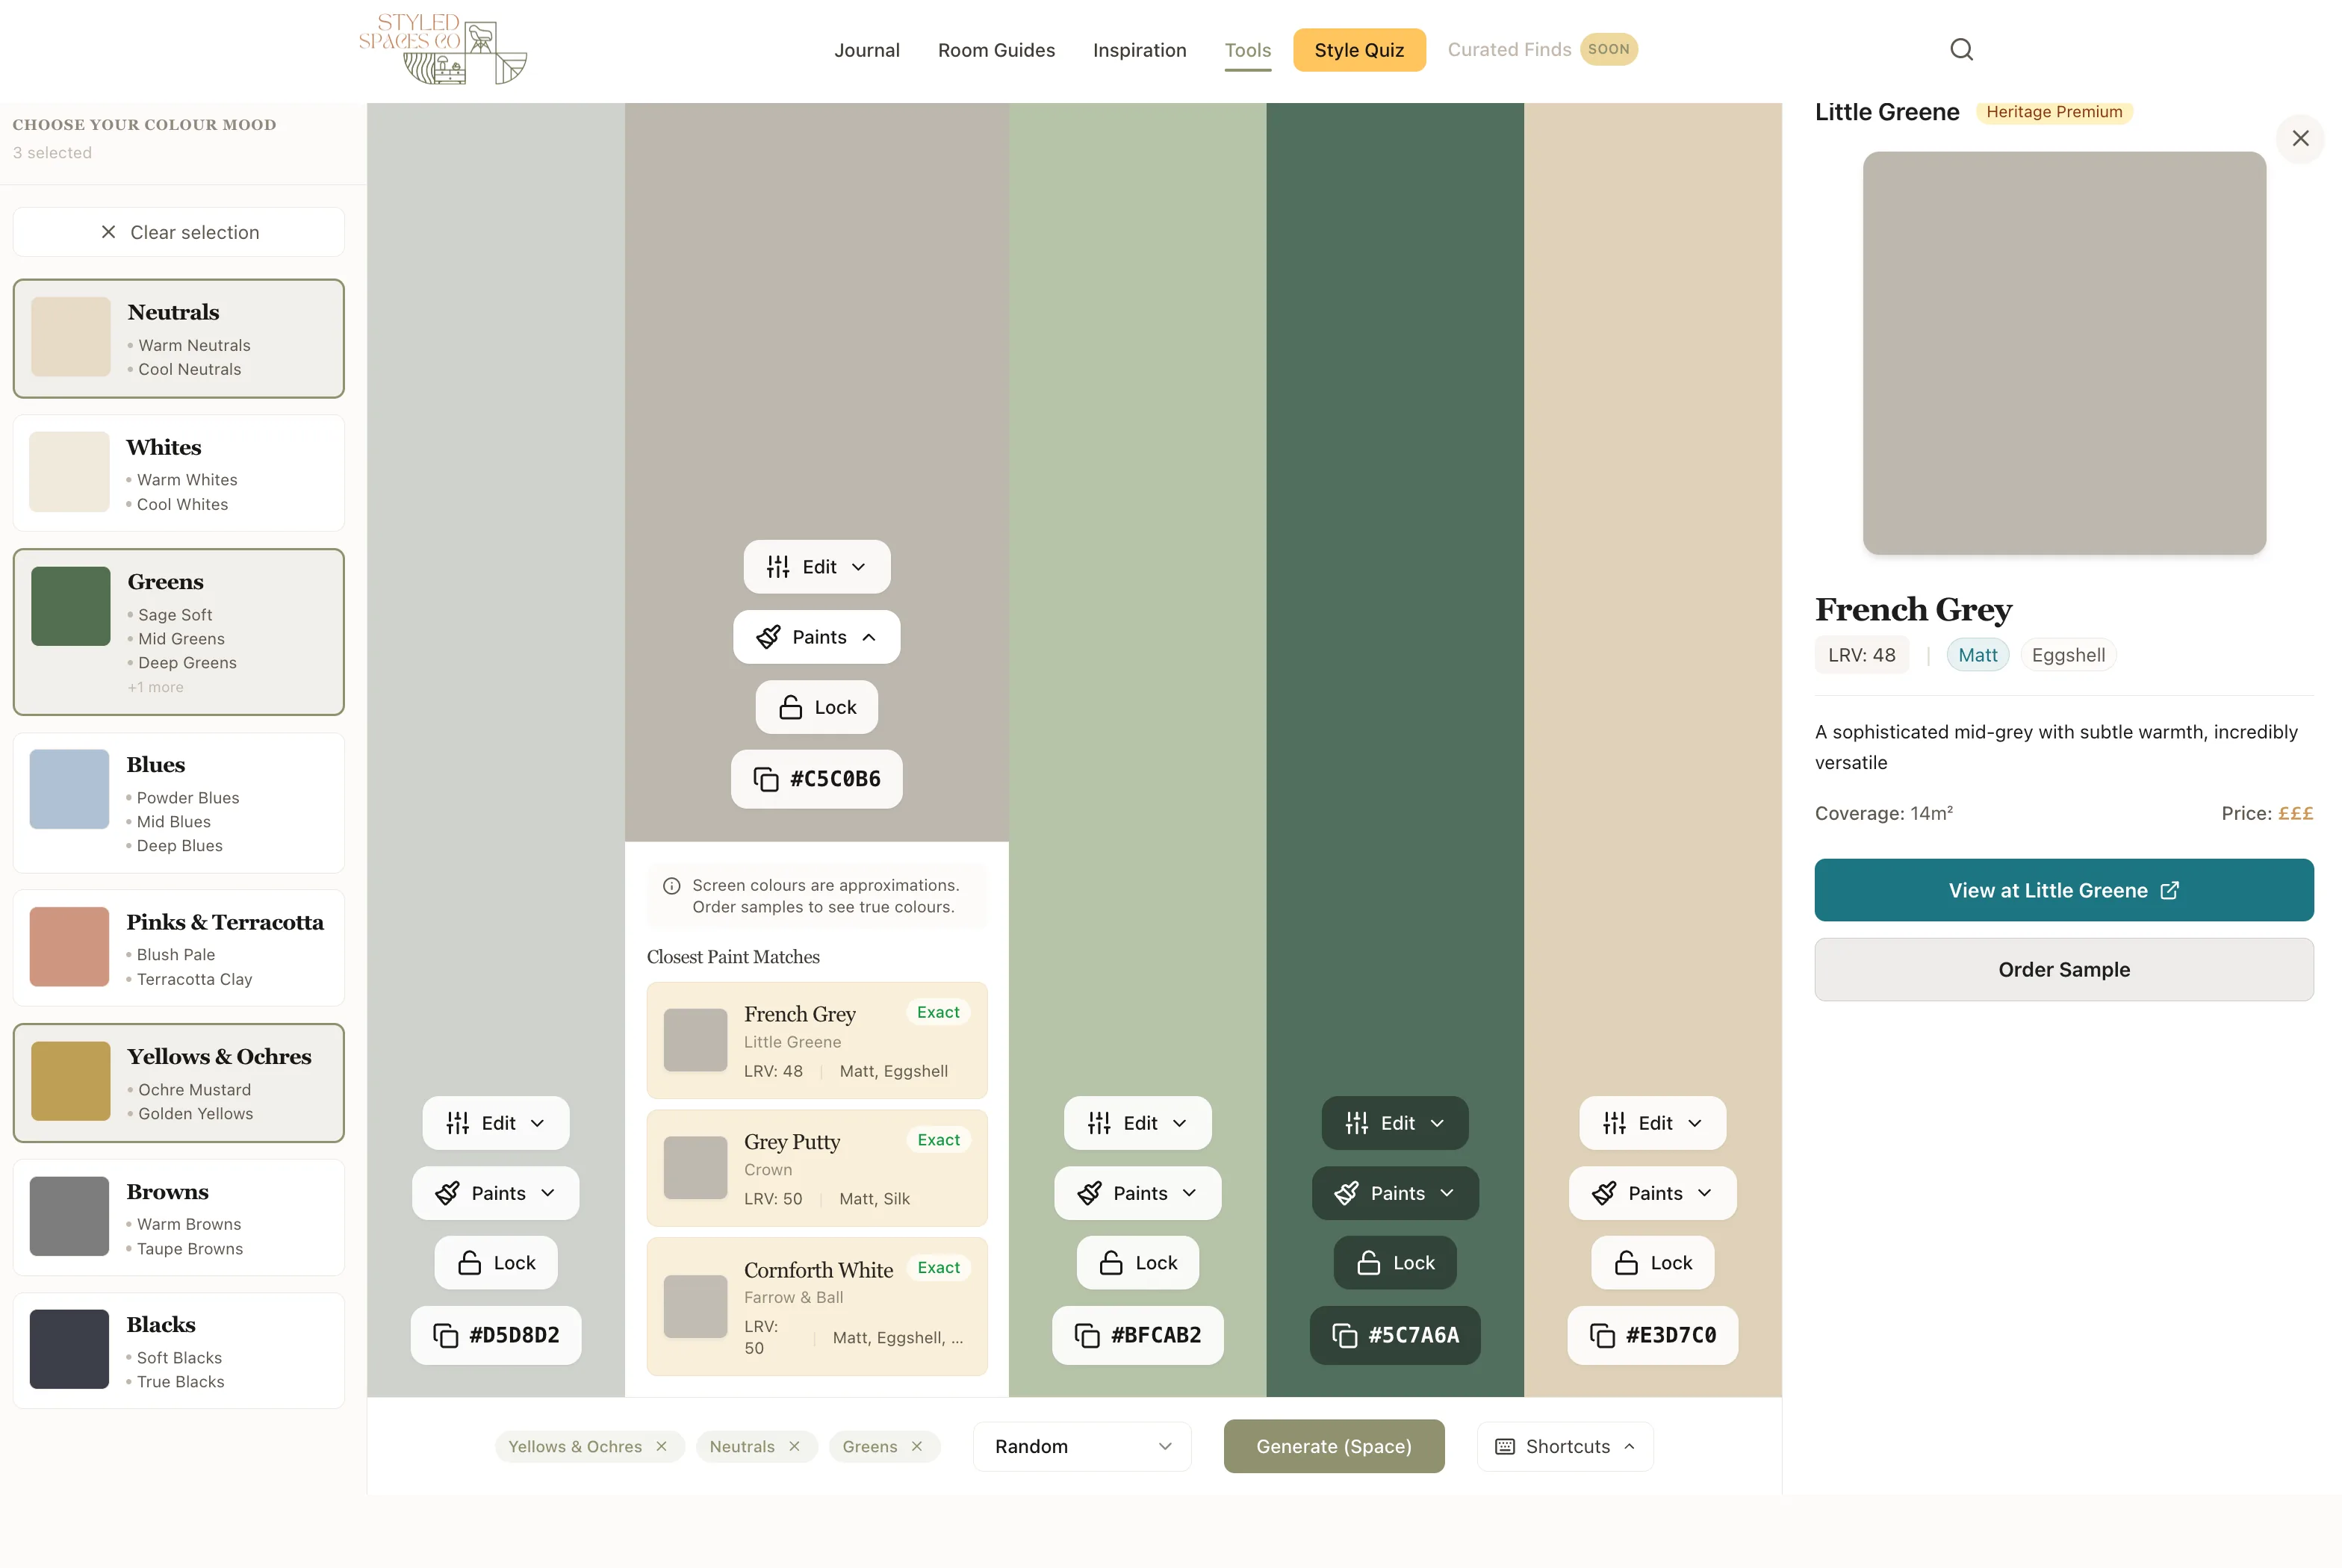
Task: Open Edit dropdown for #C5C0B6
Action: pyautogui.click(x=817, y=567)
